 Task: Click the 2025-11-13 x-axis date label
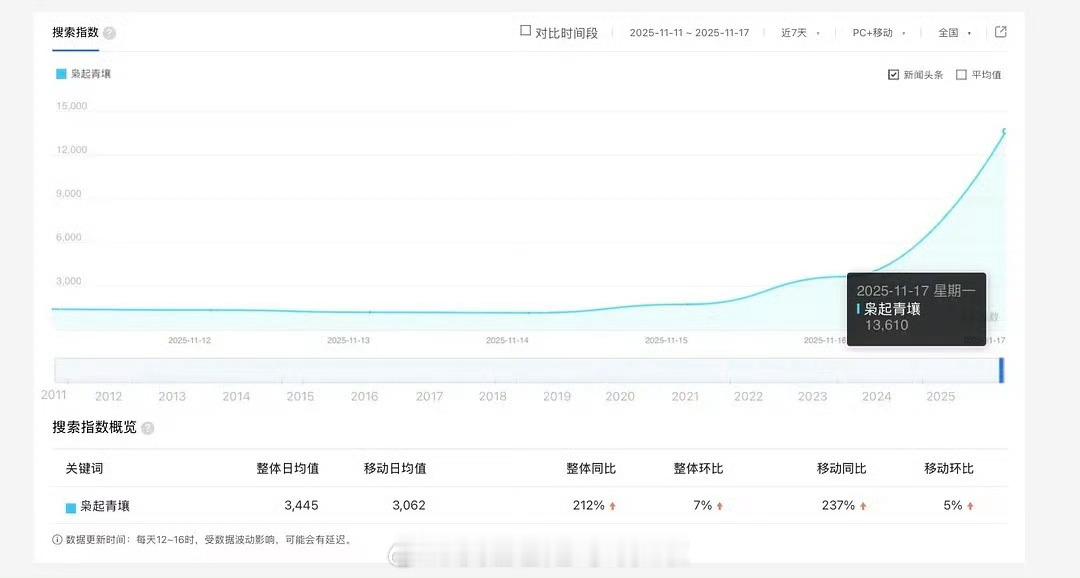coord(349,340)
